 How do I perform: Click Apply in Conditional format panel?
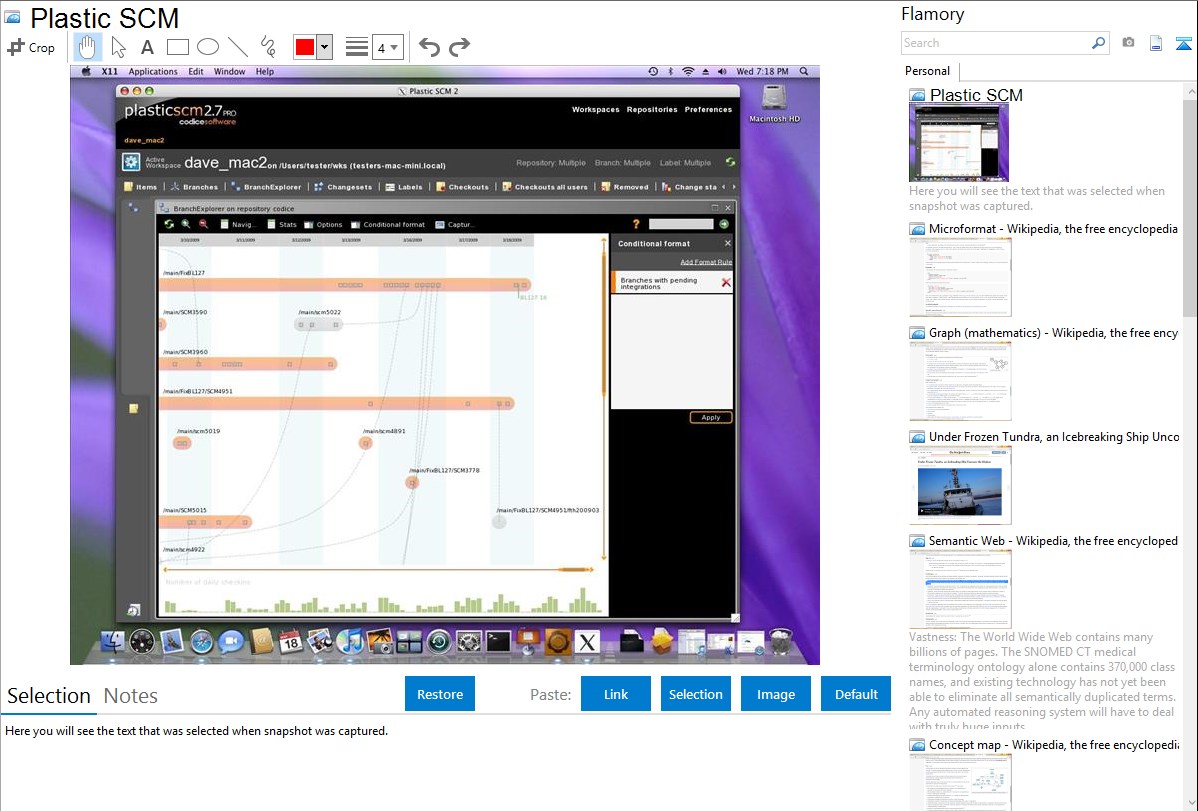[711, 417]
